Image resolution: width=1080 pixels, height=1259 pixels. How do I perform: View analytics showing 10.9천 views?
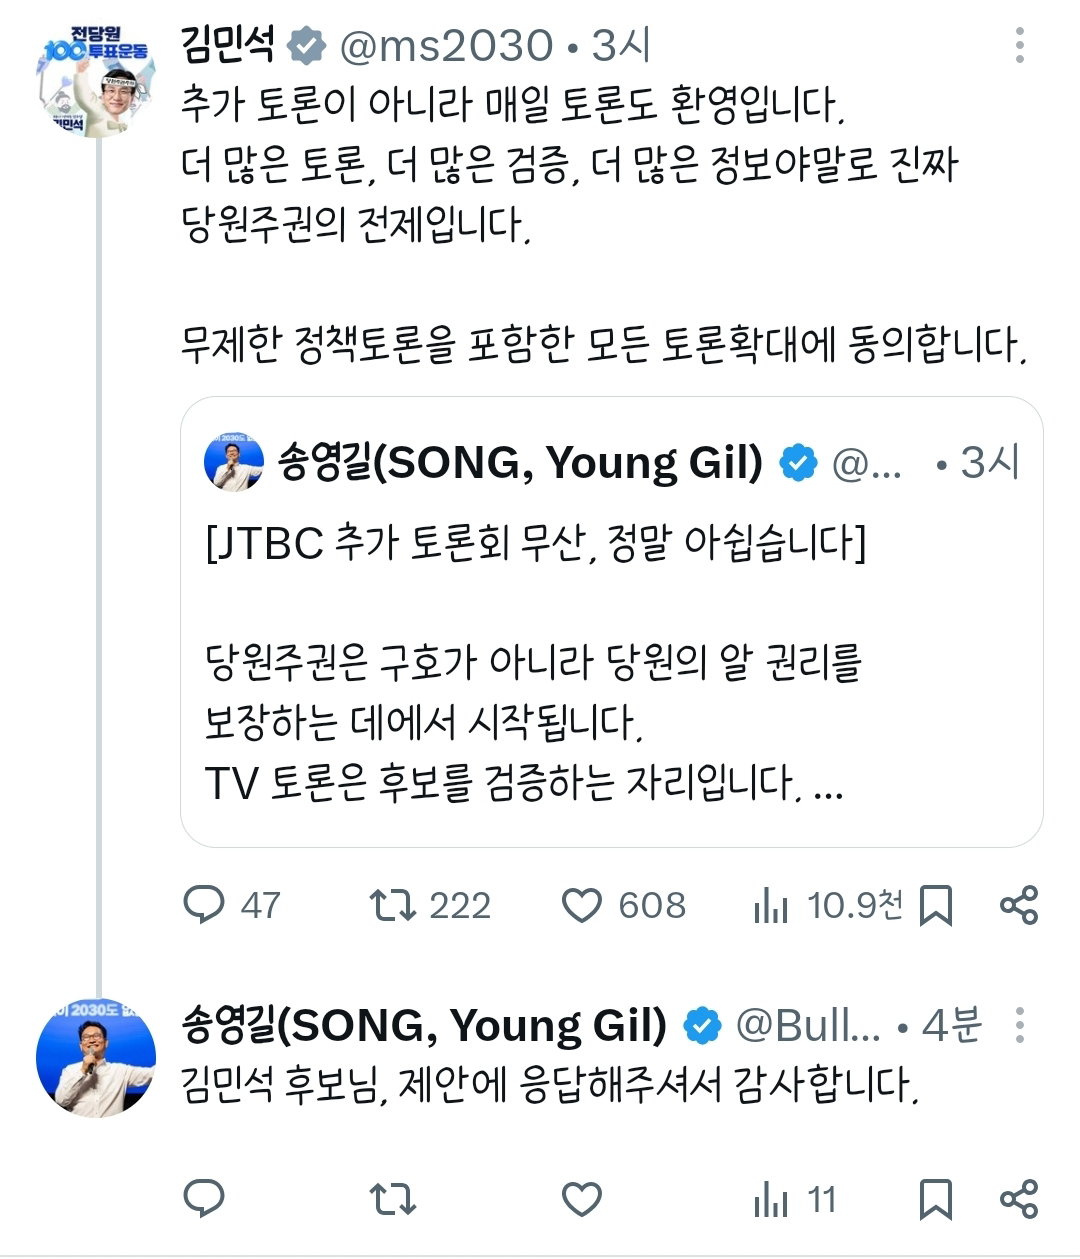pos(827,906)
